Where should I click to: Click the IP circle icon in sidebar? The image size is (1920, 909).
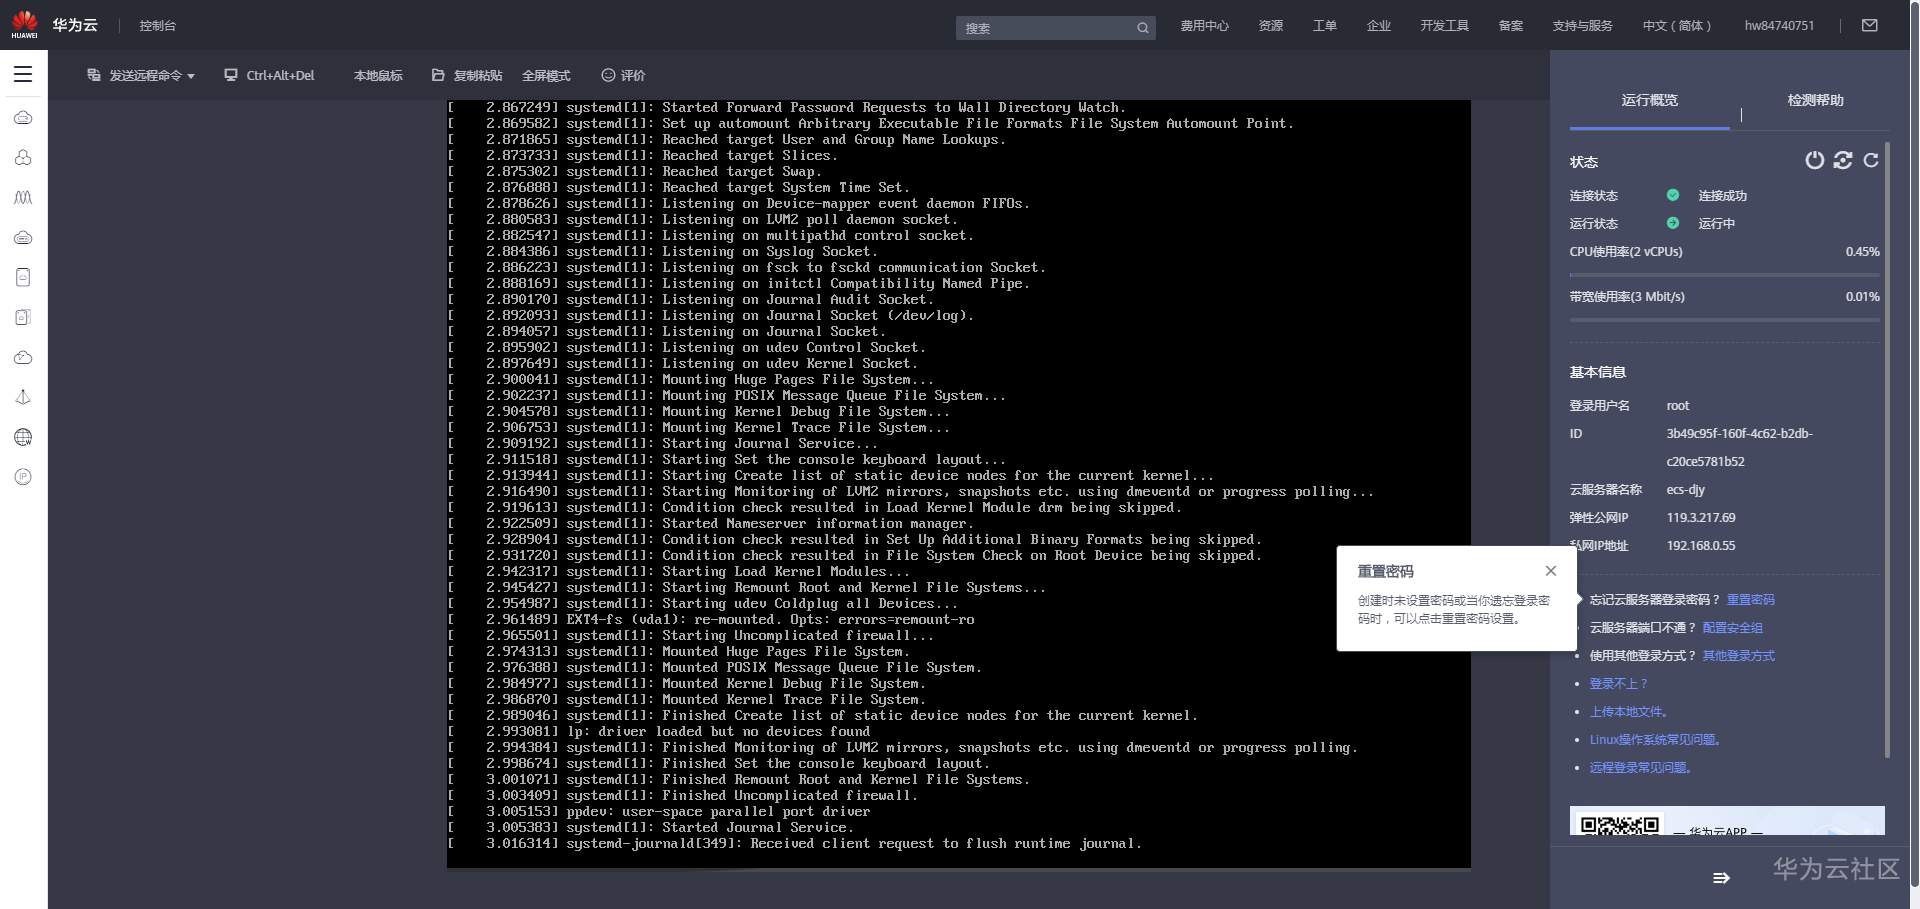point(23,477)
